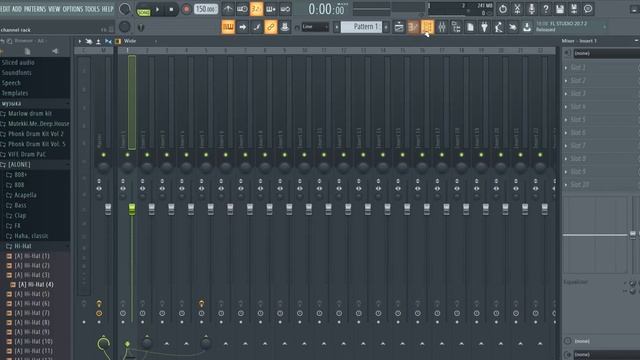This screenshot has height=360, width=640.
Task: Toggle the metronome icon
Action: 228,9
